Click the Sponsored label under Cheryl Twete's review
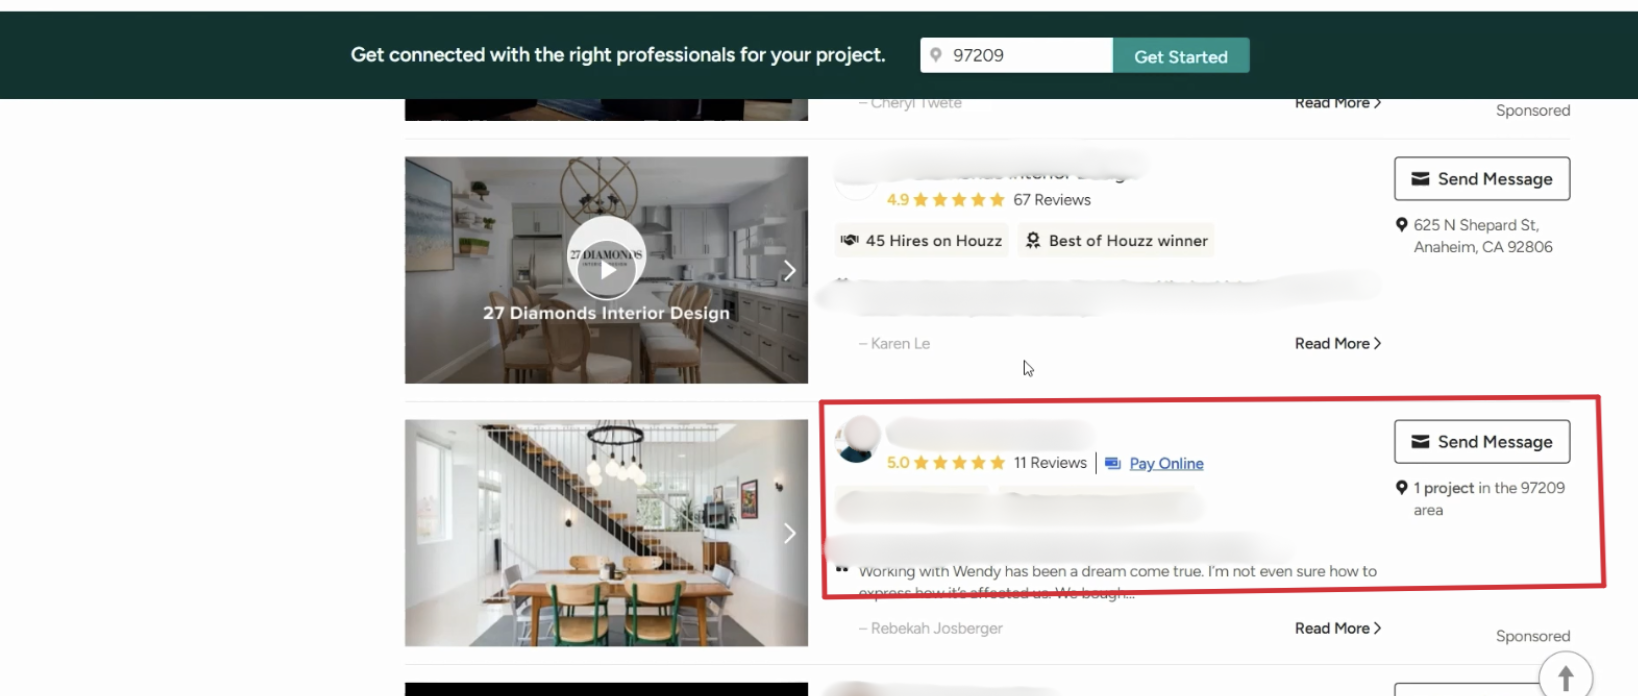Image resolution: width=1638 pixels, height=696 pixels. coord(1532,110)
